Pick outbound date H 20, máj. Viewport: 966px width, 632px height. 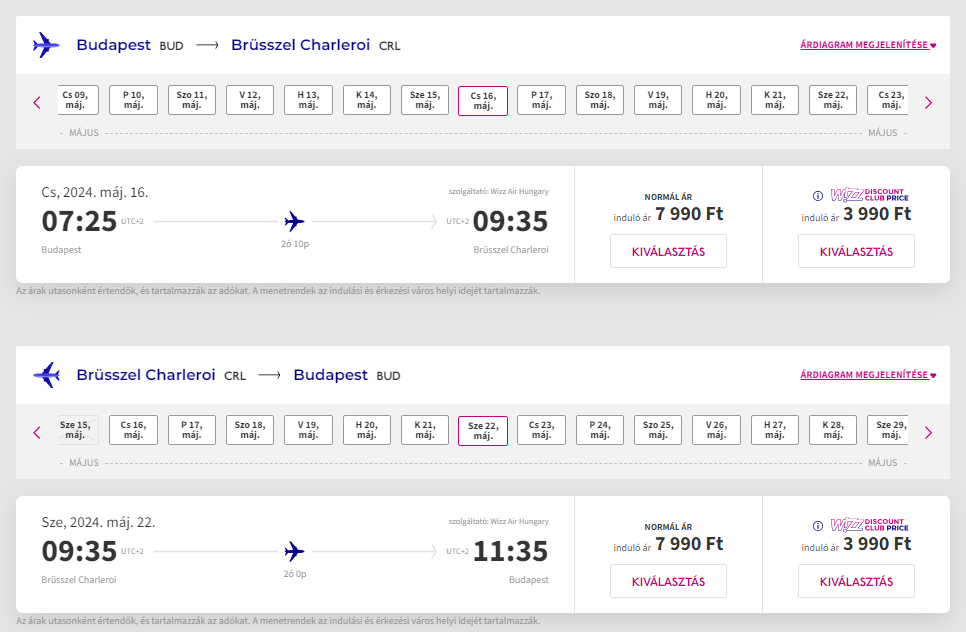(x=716, y=100)
